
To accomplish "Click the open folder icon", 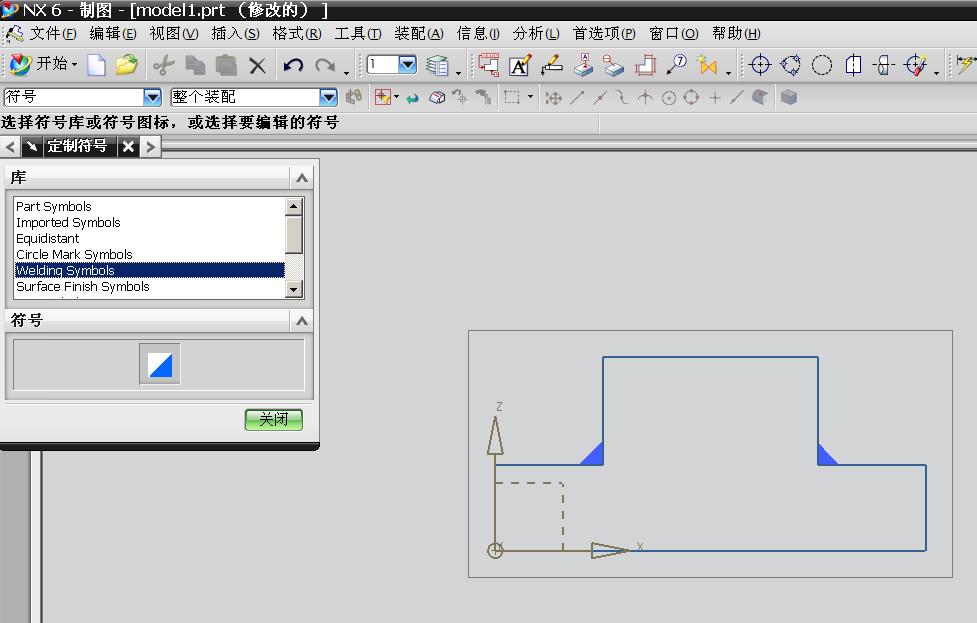I will tap(126, 65).
